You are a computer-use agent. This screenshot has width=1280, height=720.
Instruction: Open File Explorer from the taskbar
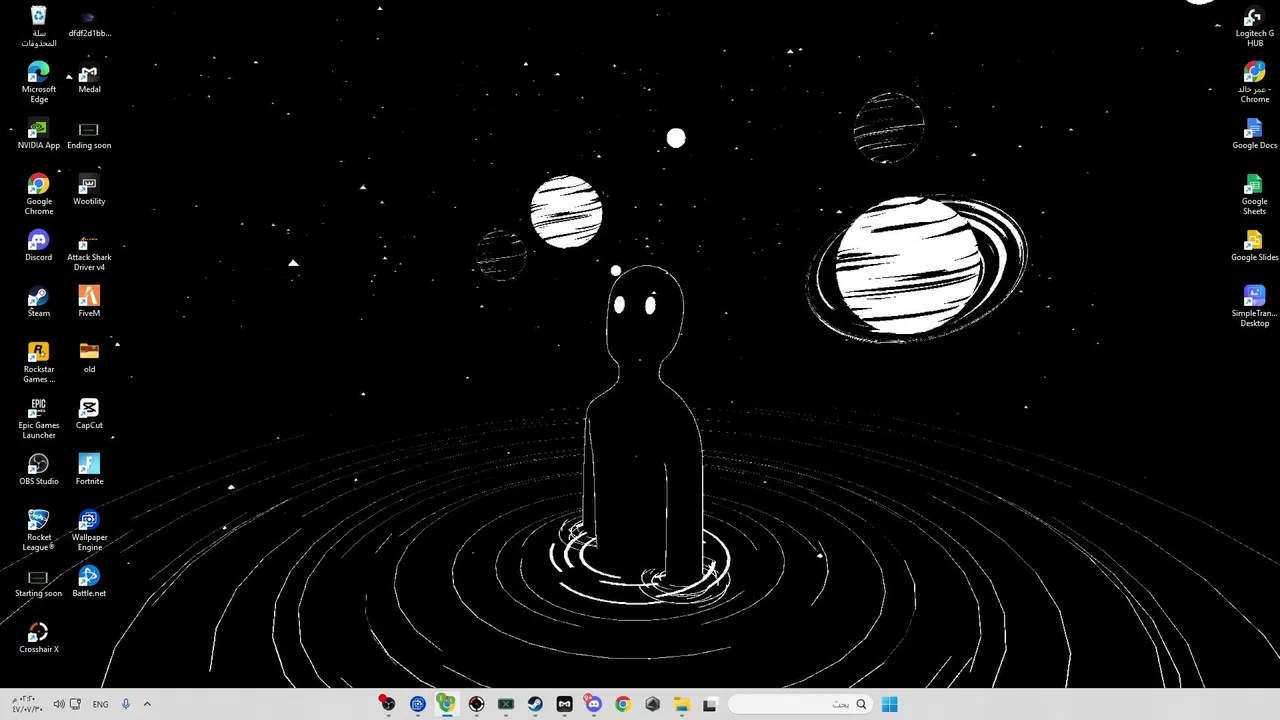[x=681, y=704]
